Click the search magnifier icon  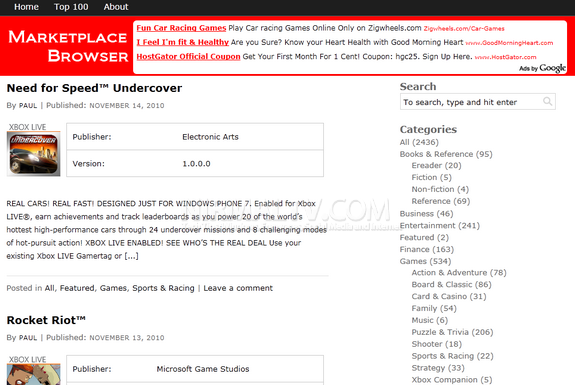(547, 101)
